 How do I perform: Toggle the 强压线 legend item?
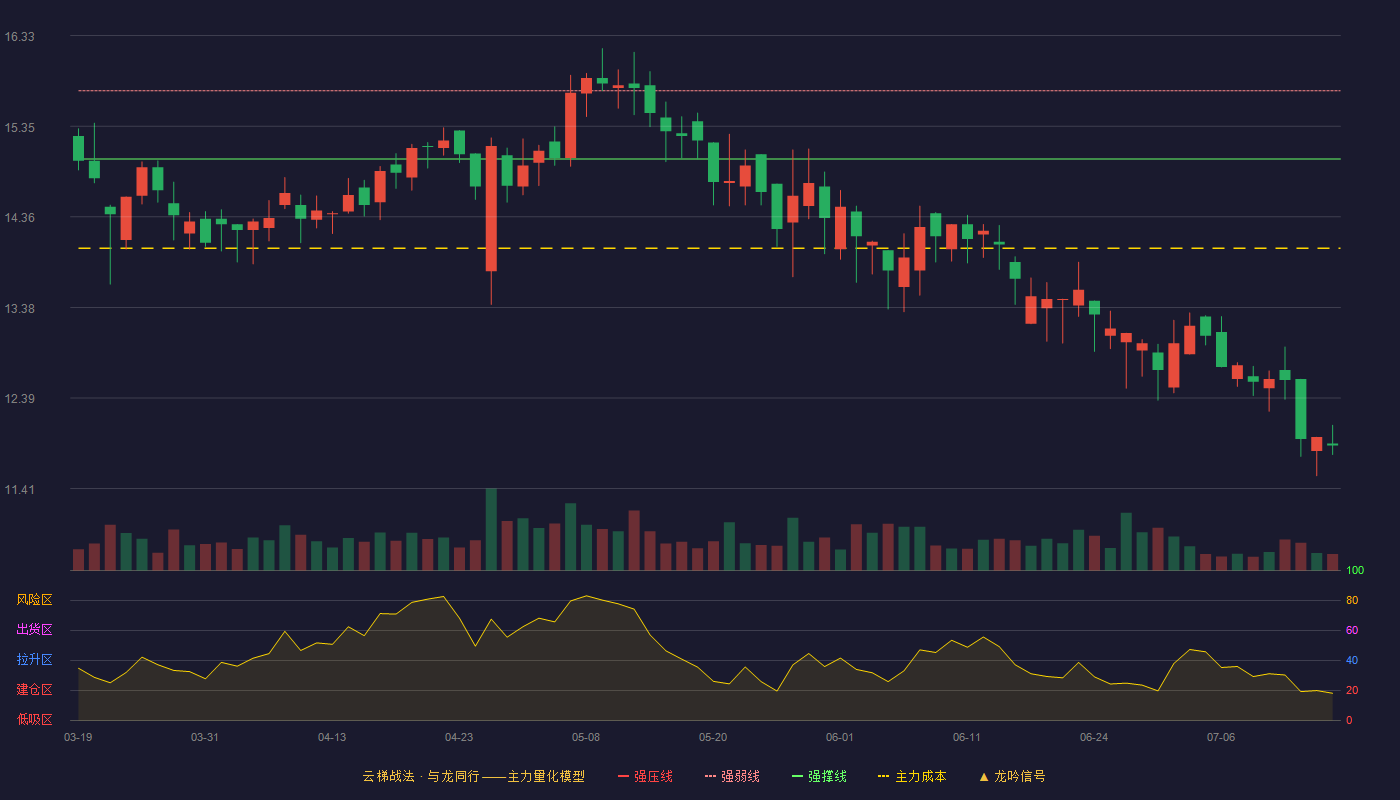click(645, 776)
